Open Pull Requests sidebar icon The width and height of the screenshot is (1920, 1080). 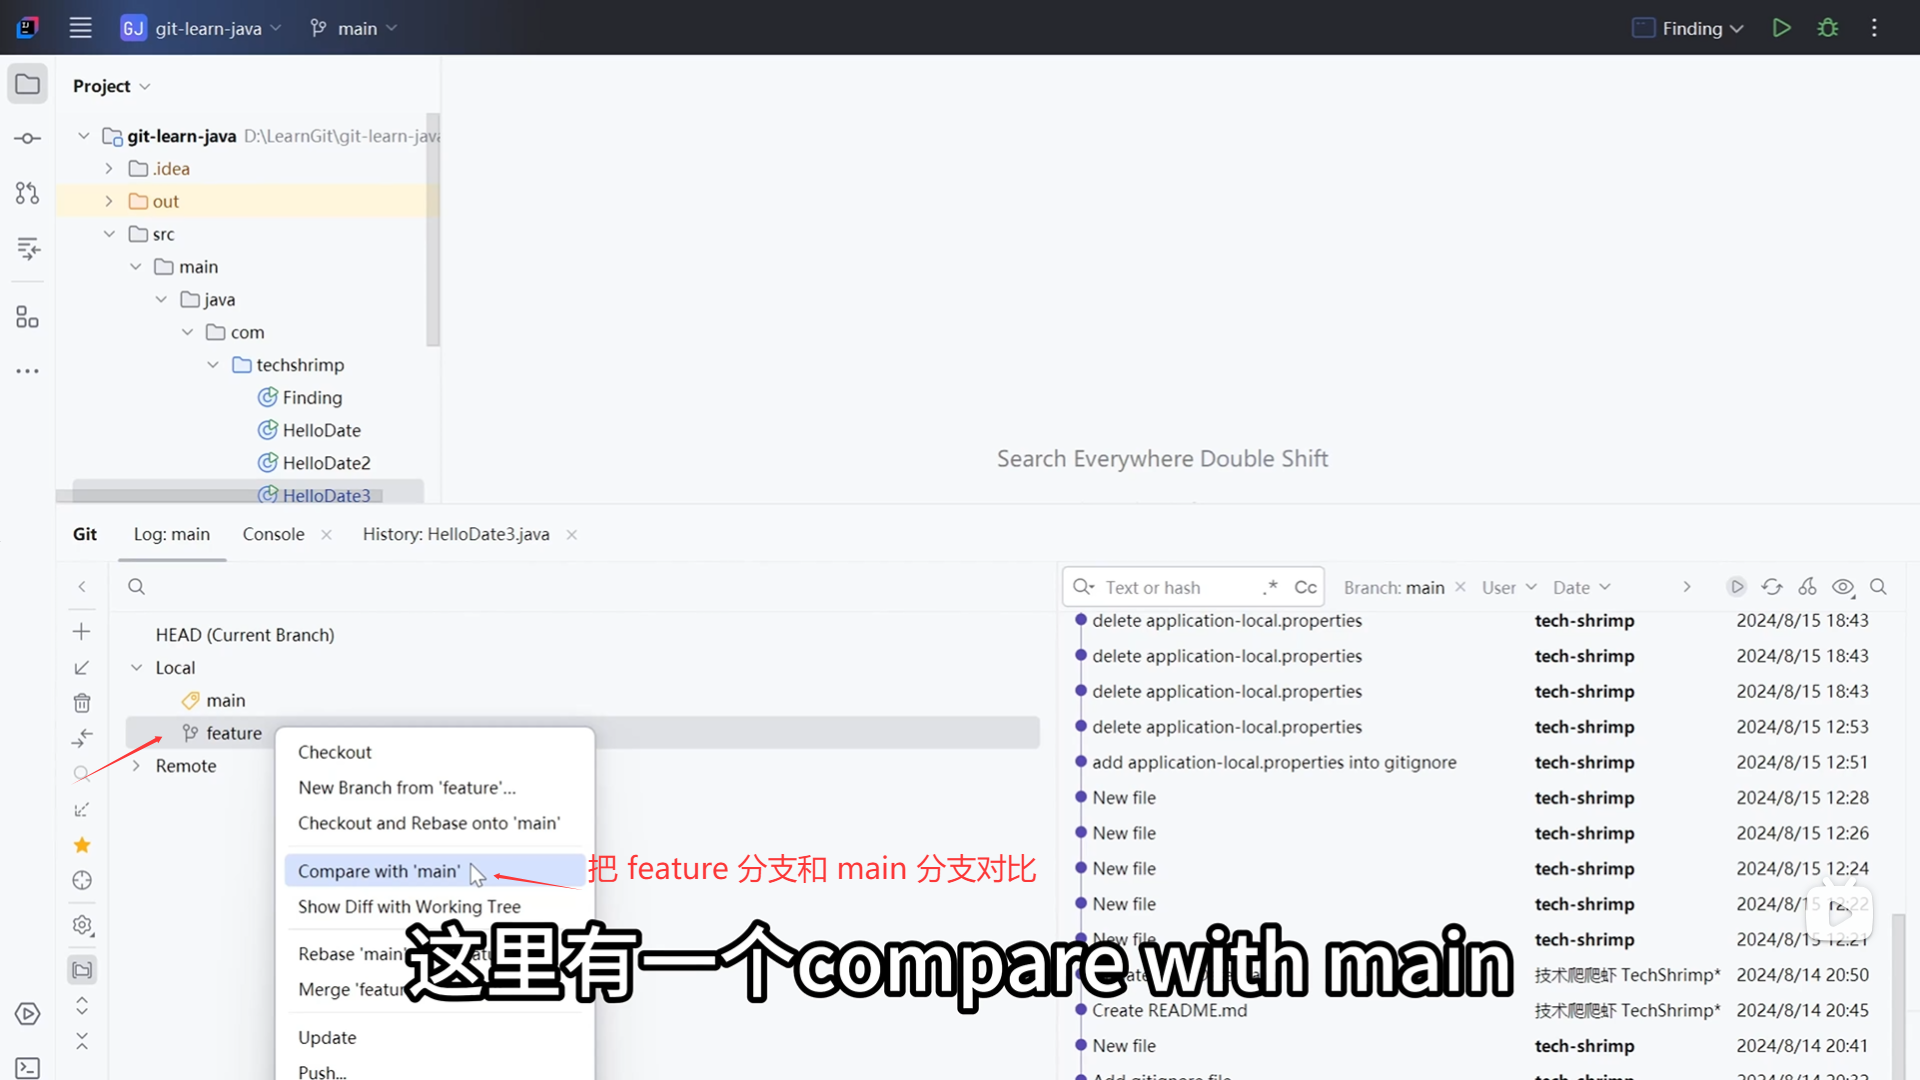point(28,193)
